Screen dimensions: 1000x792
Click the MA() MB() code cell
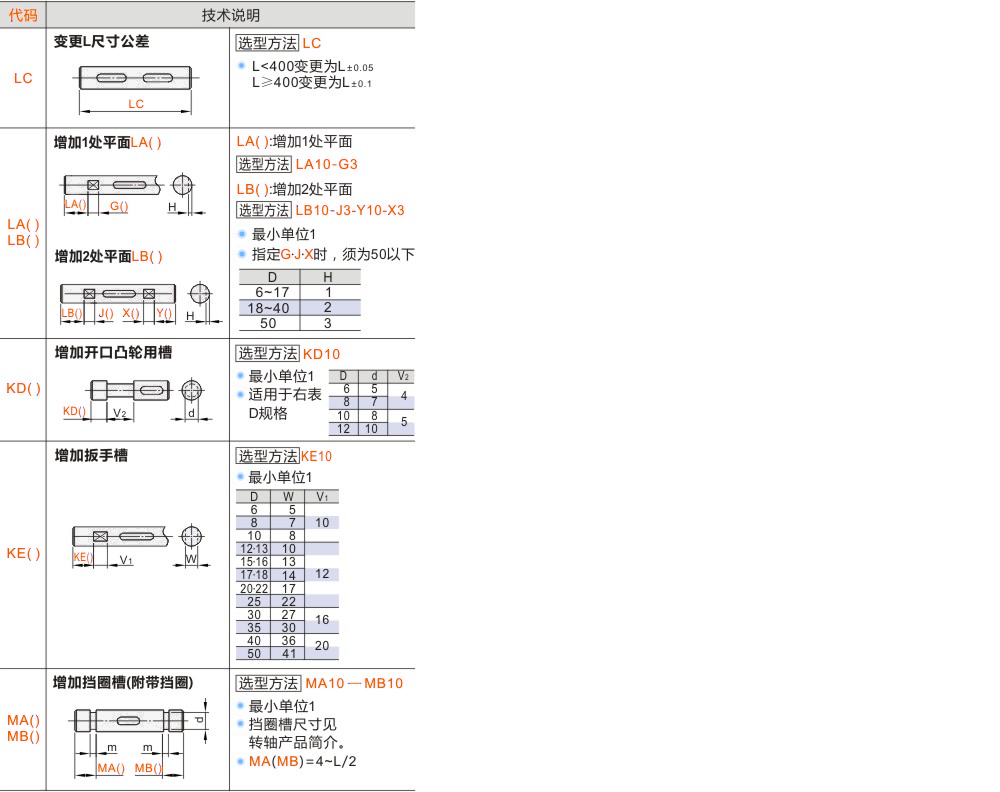tap(23, 728)
